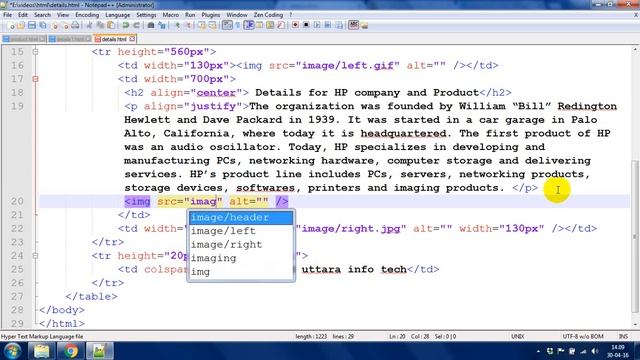The height and width of the screenshot is (360, 640).
Task: Click the Save recorded macro icon
Action: (339, 25)
